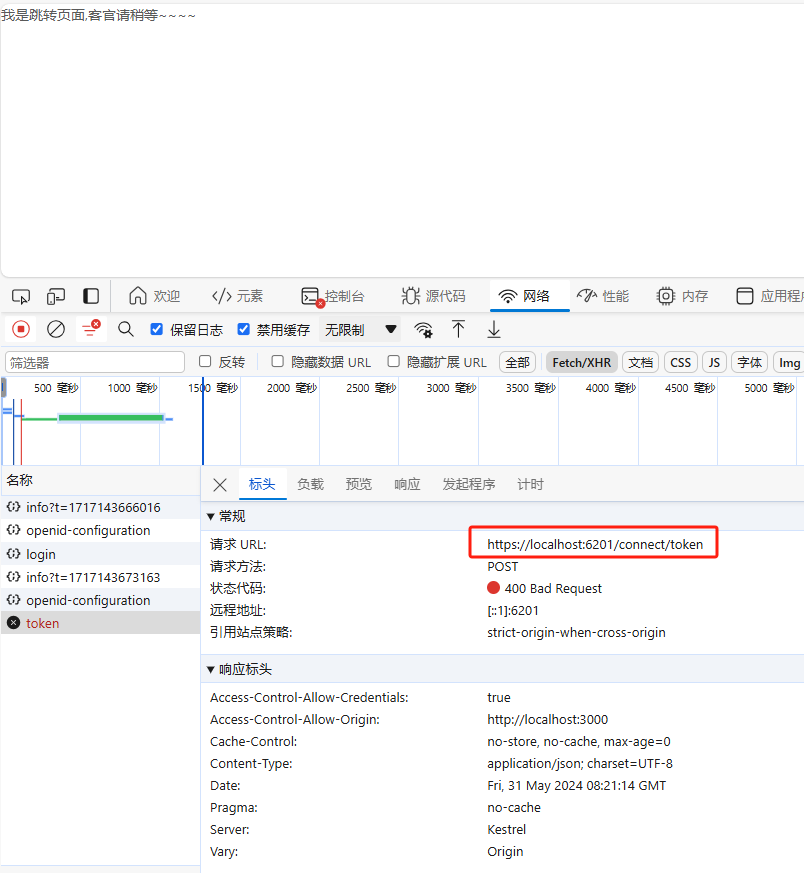The width and height of the screenshot is (804, 873).
Task: Change the DevTools dock position
Action: [89, 296]
